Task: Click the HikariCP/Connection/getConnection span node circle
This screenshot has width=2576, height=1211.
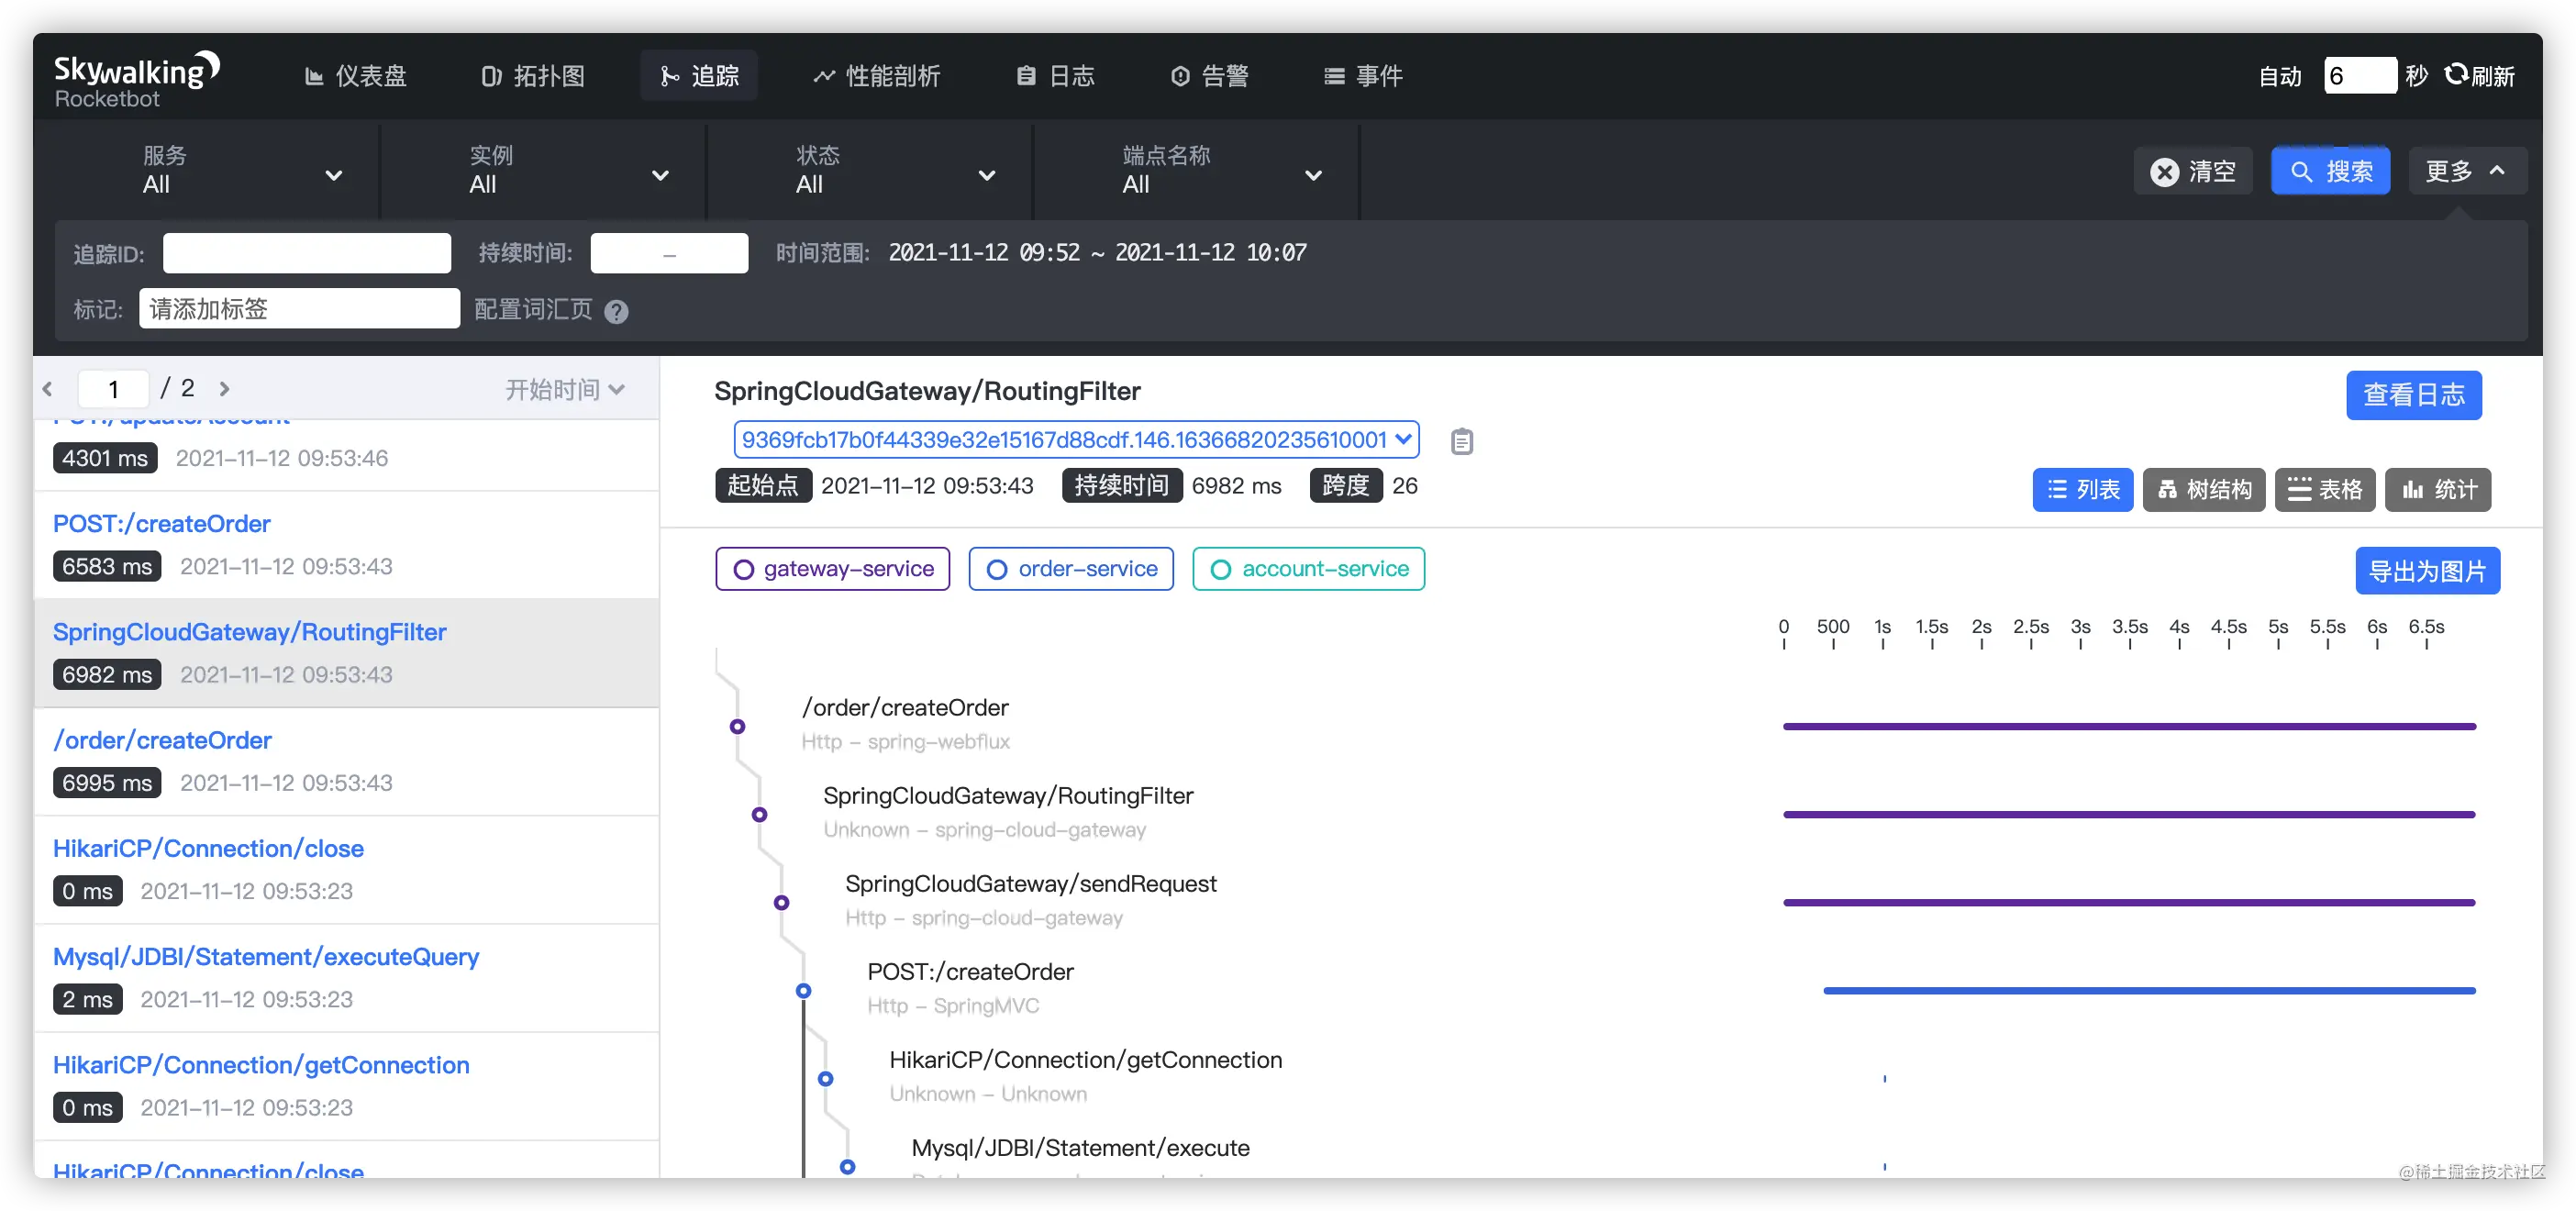Action: (825, 1079)
